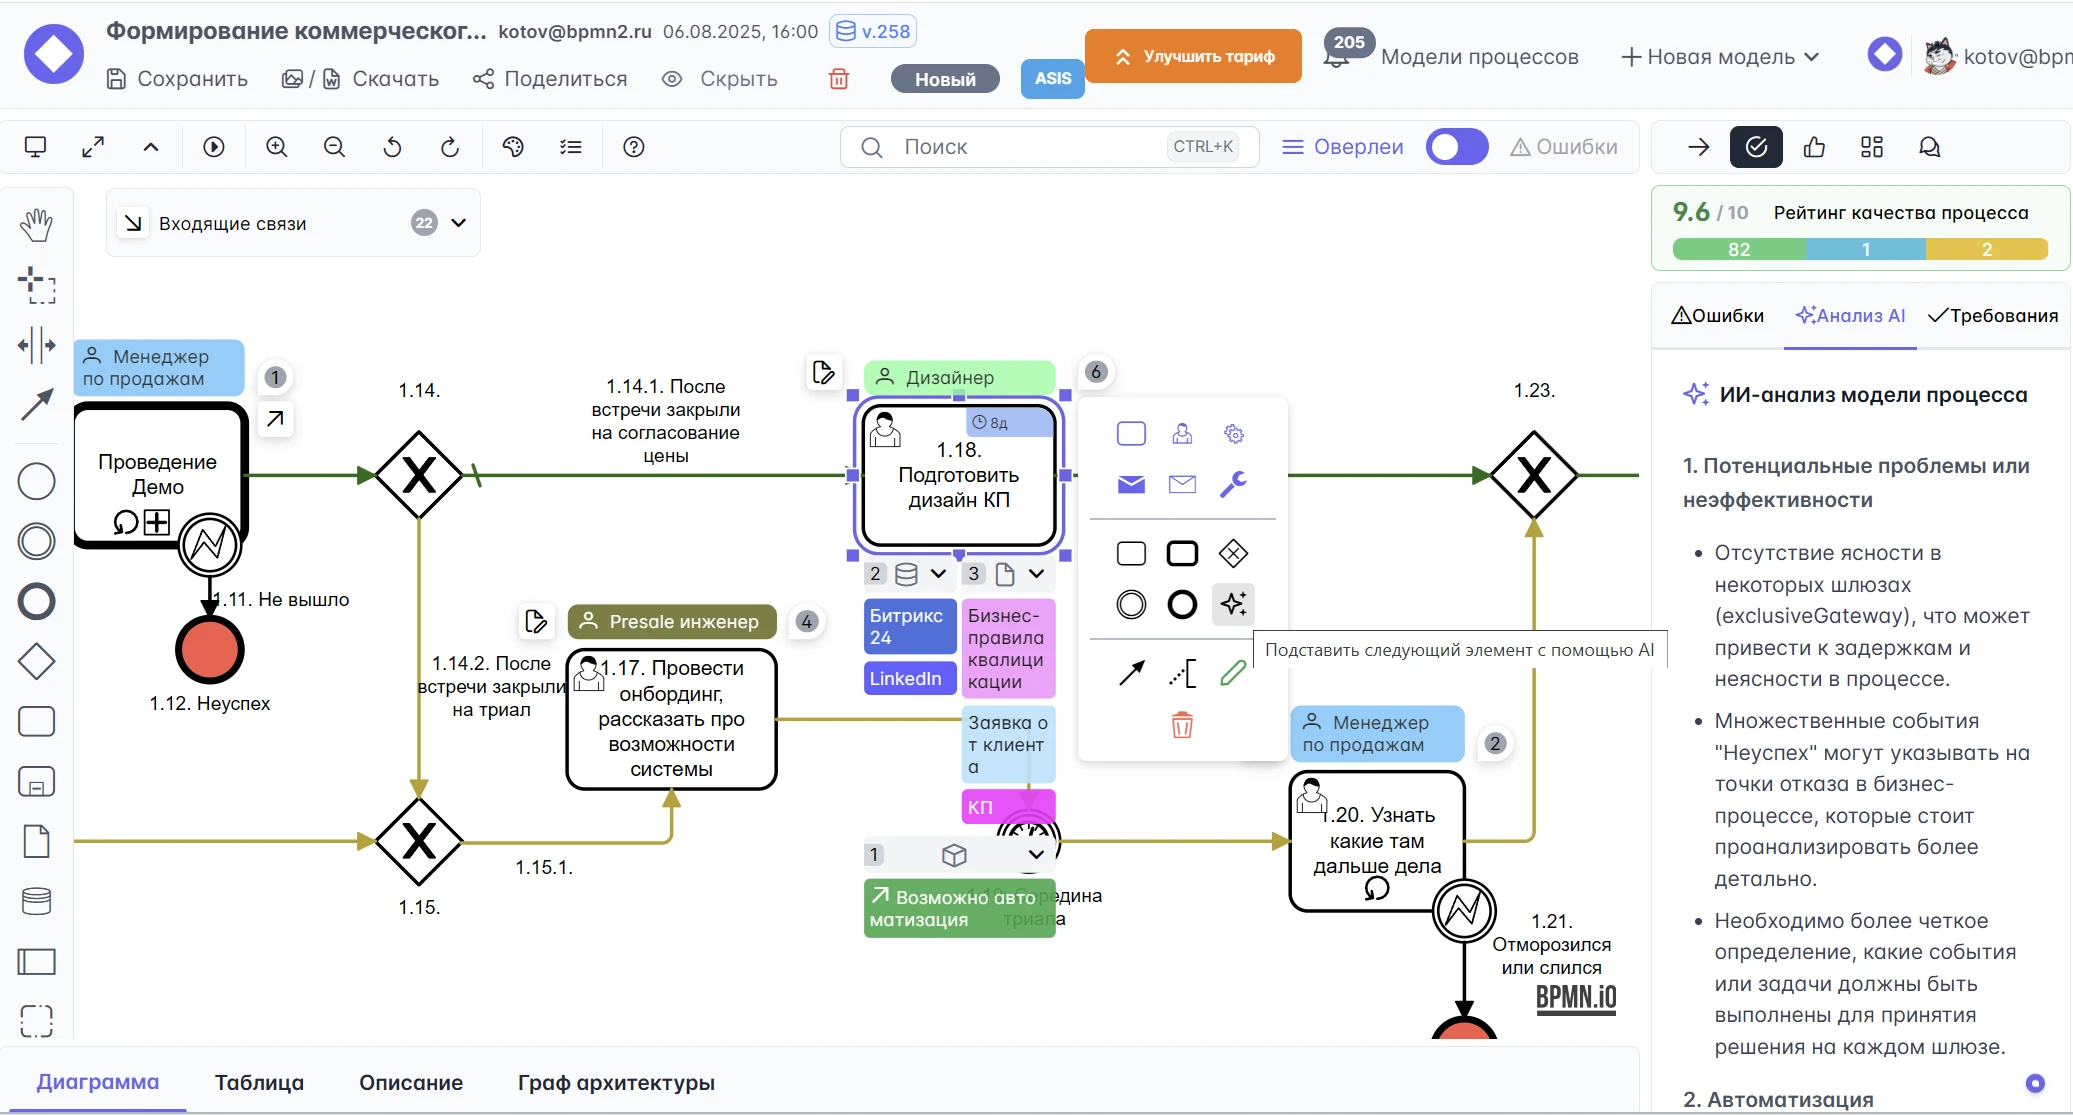
Task: Select wrench change type icon
Action: [1233, 485]
